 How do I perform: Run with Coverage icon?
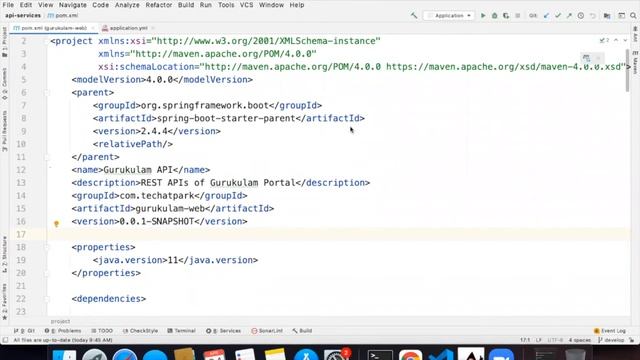point(506,16)
